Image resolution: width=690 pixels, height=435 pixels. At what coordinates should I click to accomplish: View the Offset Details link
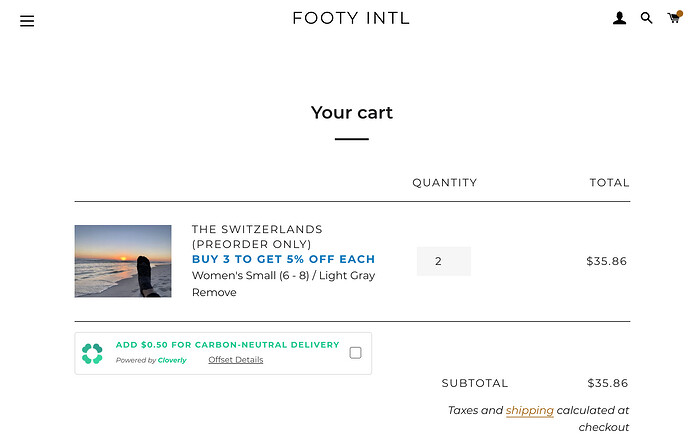(236, 360)
